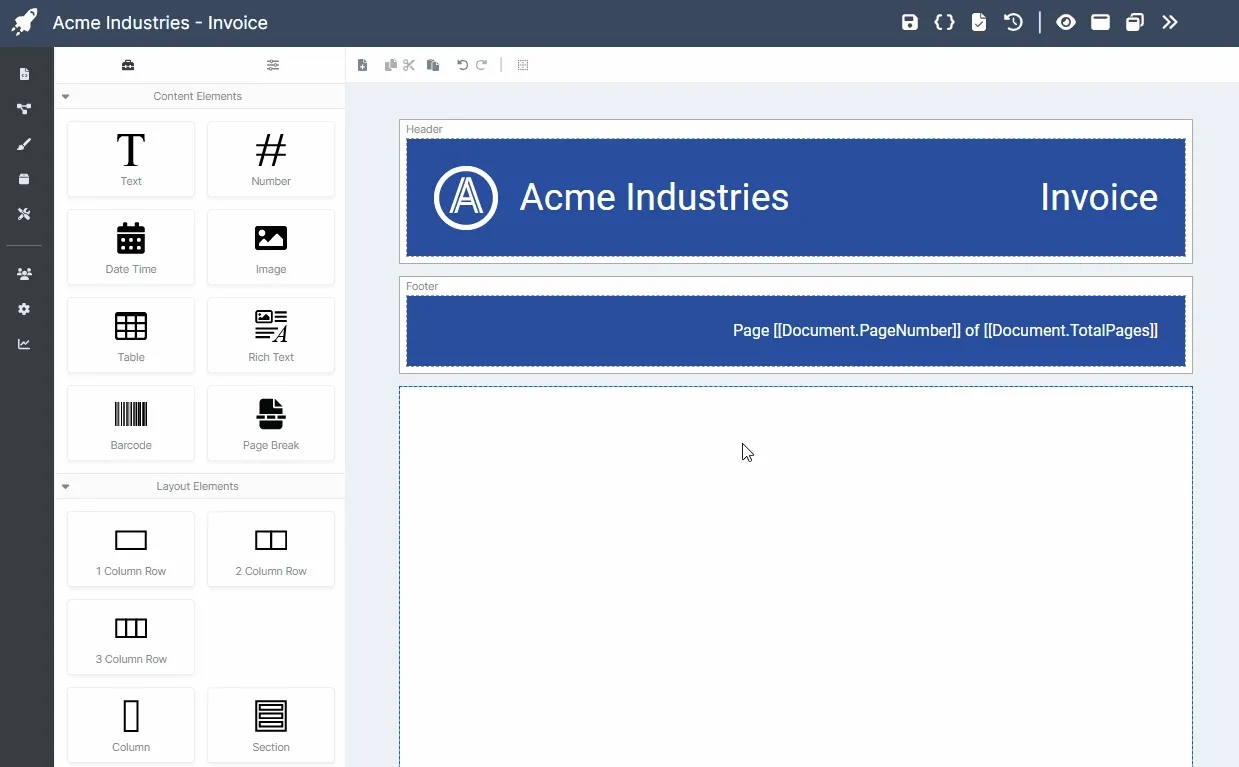Click the Acme Industries Invoice header banner
This screenshot has height=767, width=1239.
click(x=795, y=198)
